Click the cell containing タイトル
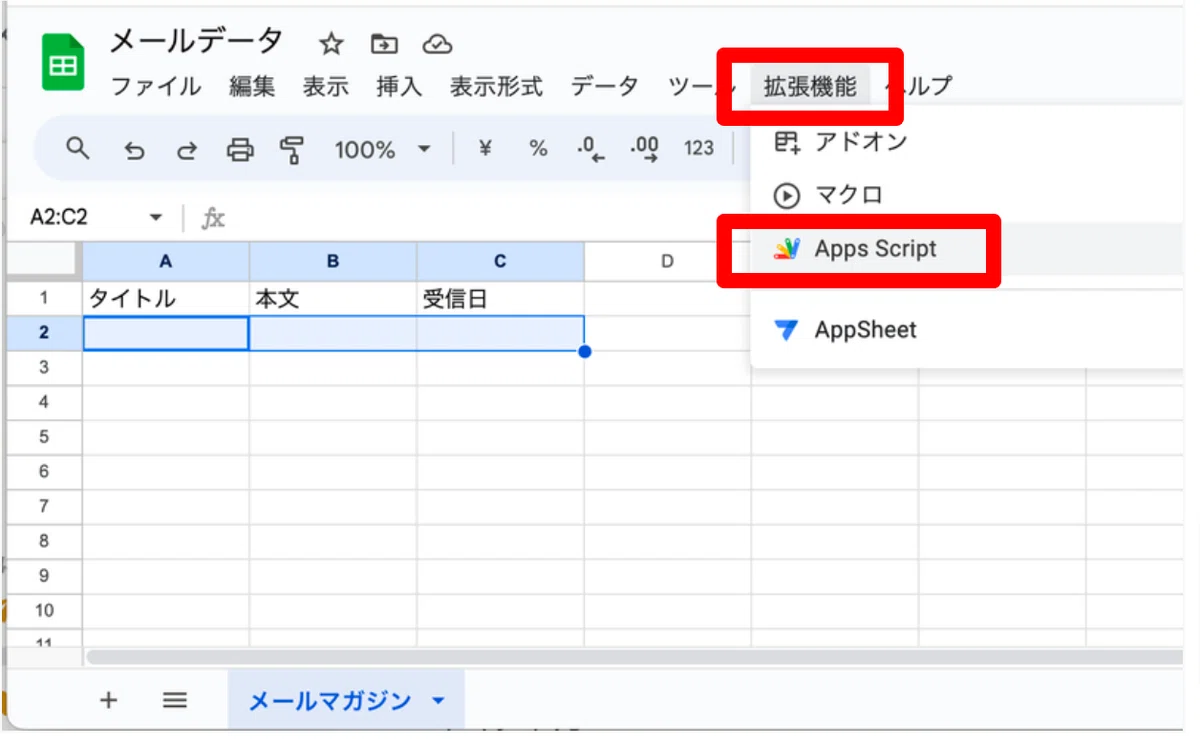This screenshot has height=739, width=1200. [x=166, y=298]
